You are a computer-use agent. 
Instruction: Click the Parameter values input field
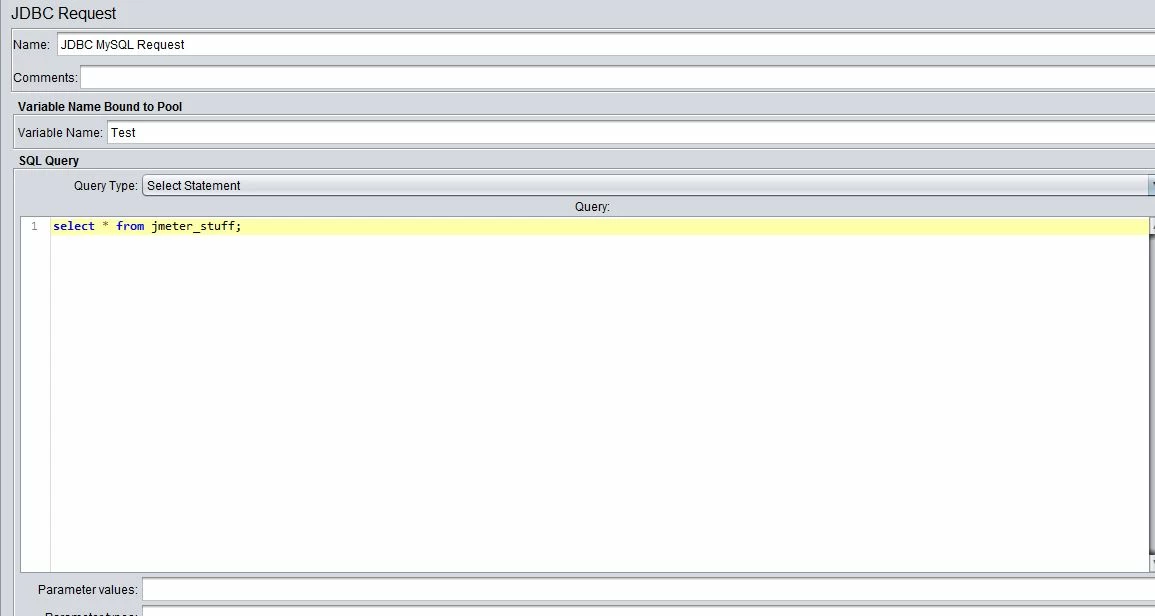tap(648, 589)
